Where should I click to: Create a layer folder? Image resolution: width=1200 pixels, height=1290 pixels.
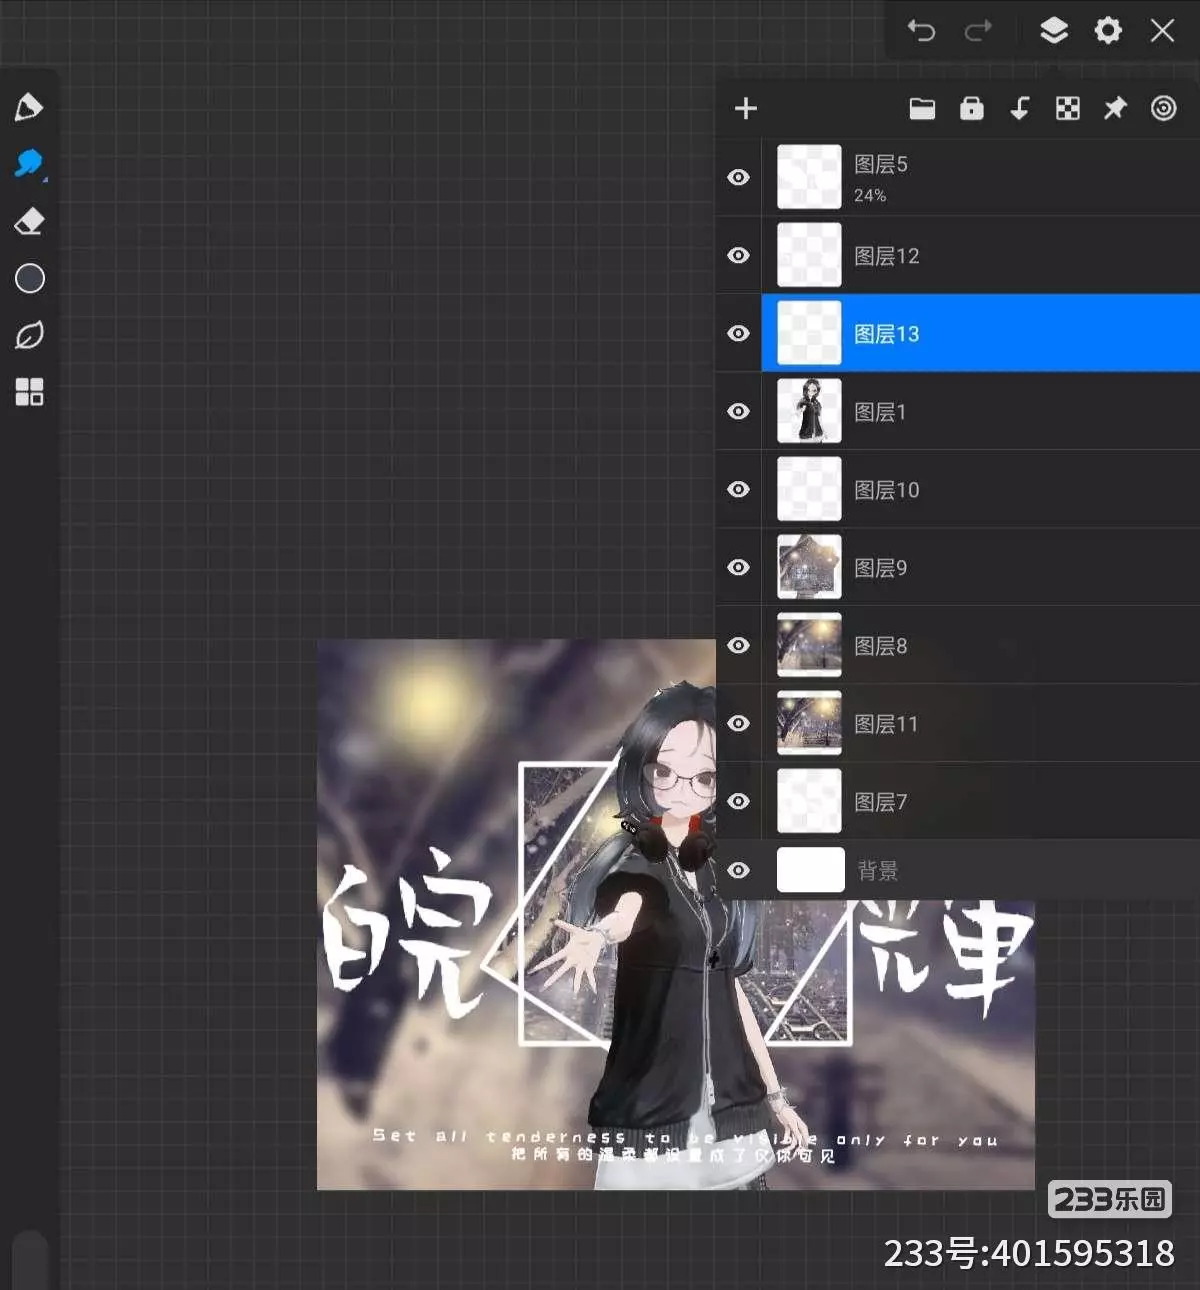pos(922,108)
